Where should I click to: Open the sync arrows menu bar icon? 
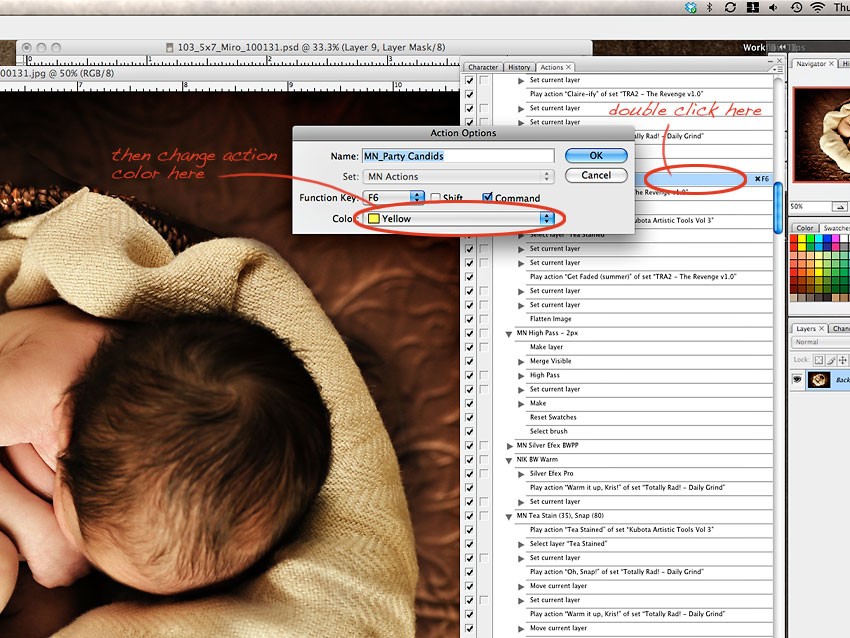730,7
